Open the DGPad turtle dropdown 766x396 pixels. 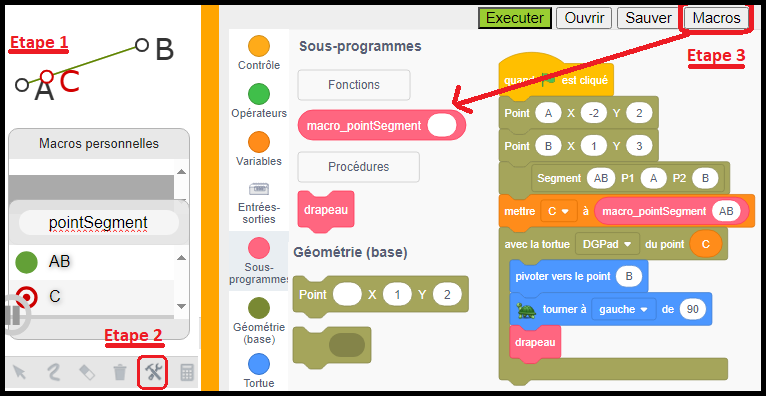[x=607, y=244]
